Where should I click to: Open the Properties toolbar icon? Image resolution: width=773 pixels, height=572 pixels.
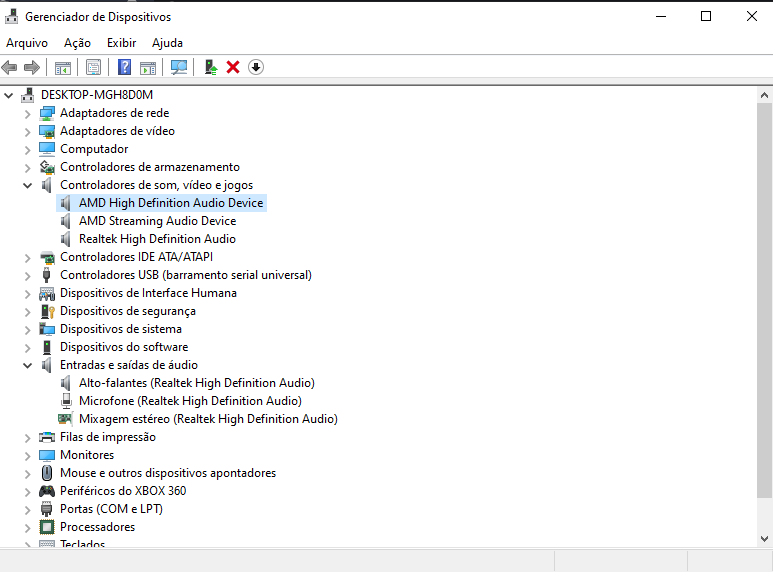93,67
